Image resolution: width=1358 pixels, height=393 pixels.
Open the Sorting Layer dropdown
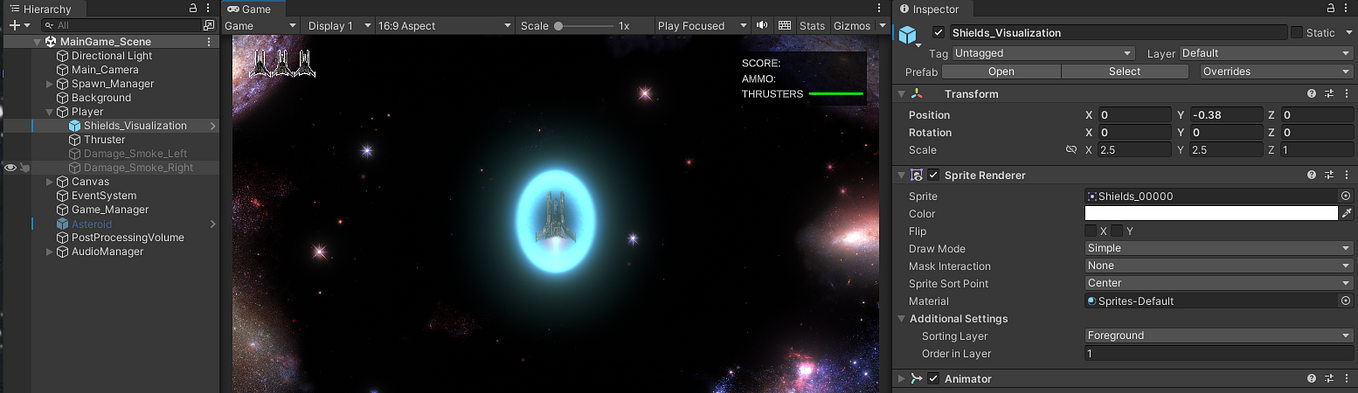tap(1219, 336)
